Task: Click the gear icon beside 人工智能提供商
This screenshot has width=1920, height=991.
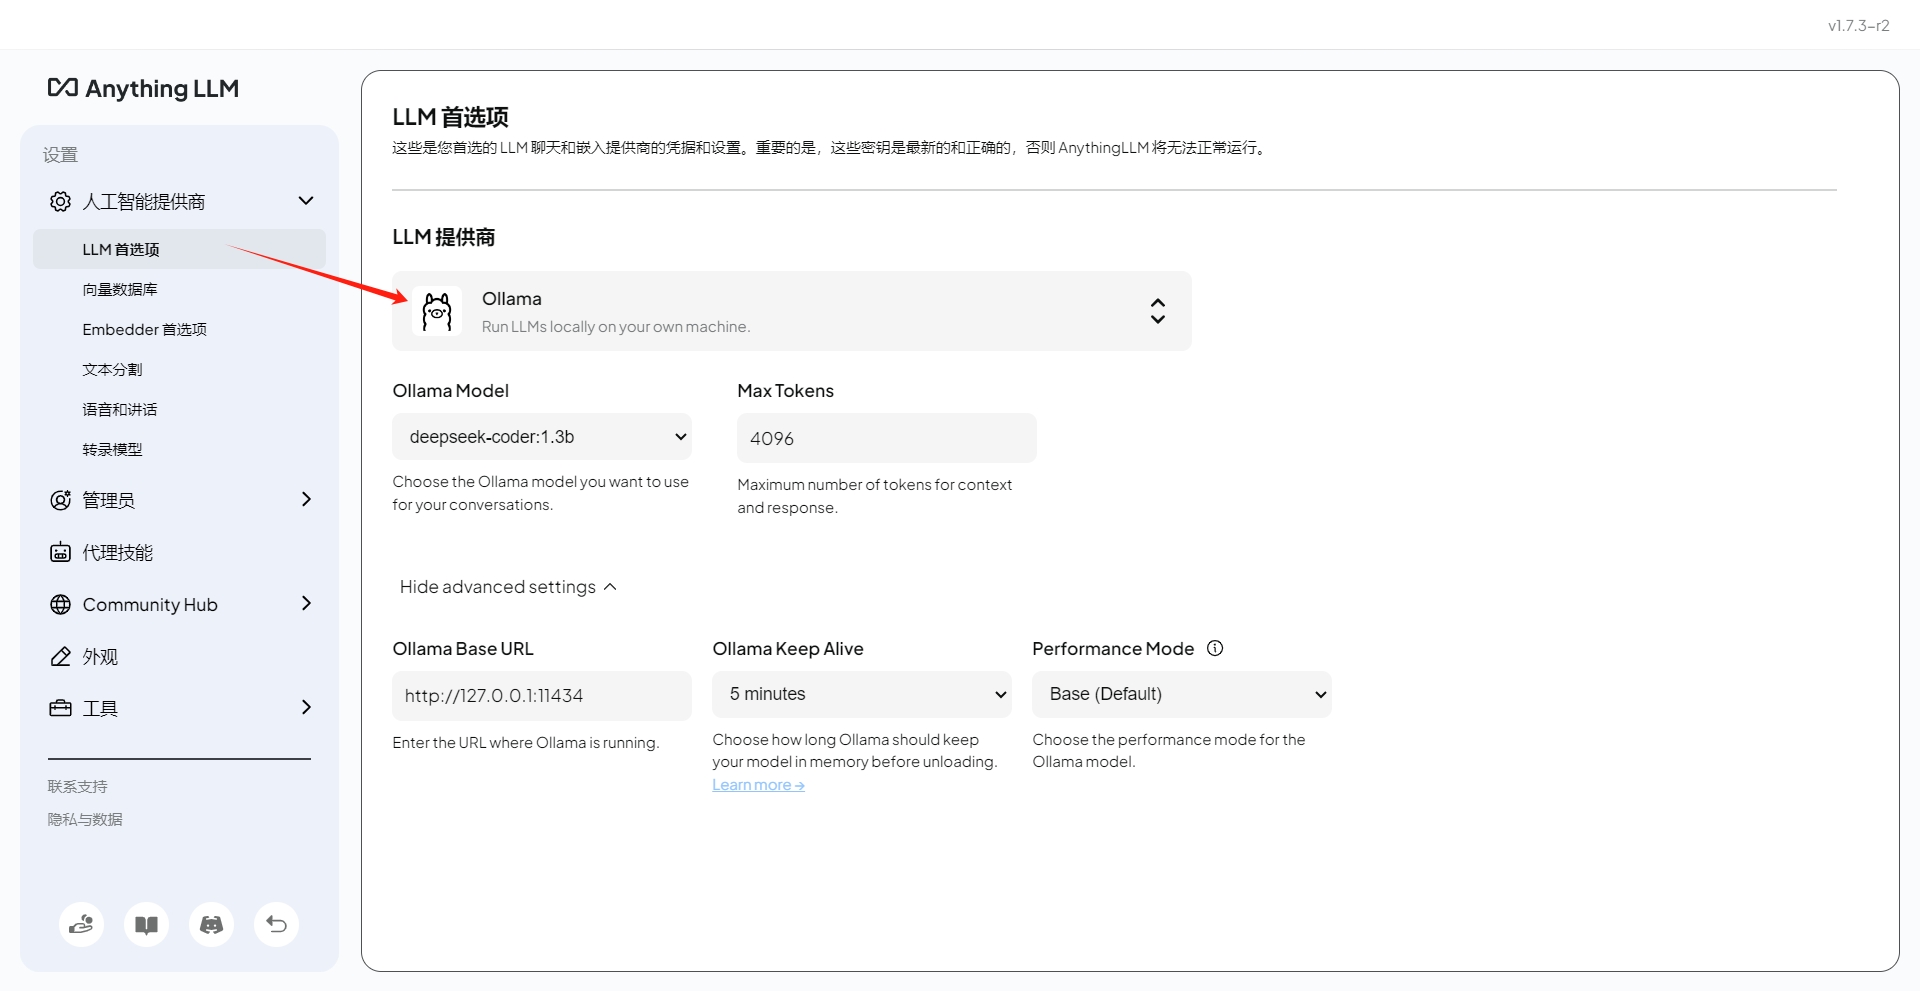Action: (x=60, y=201)
